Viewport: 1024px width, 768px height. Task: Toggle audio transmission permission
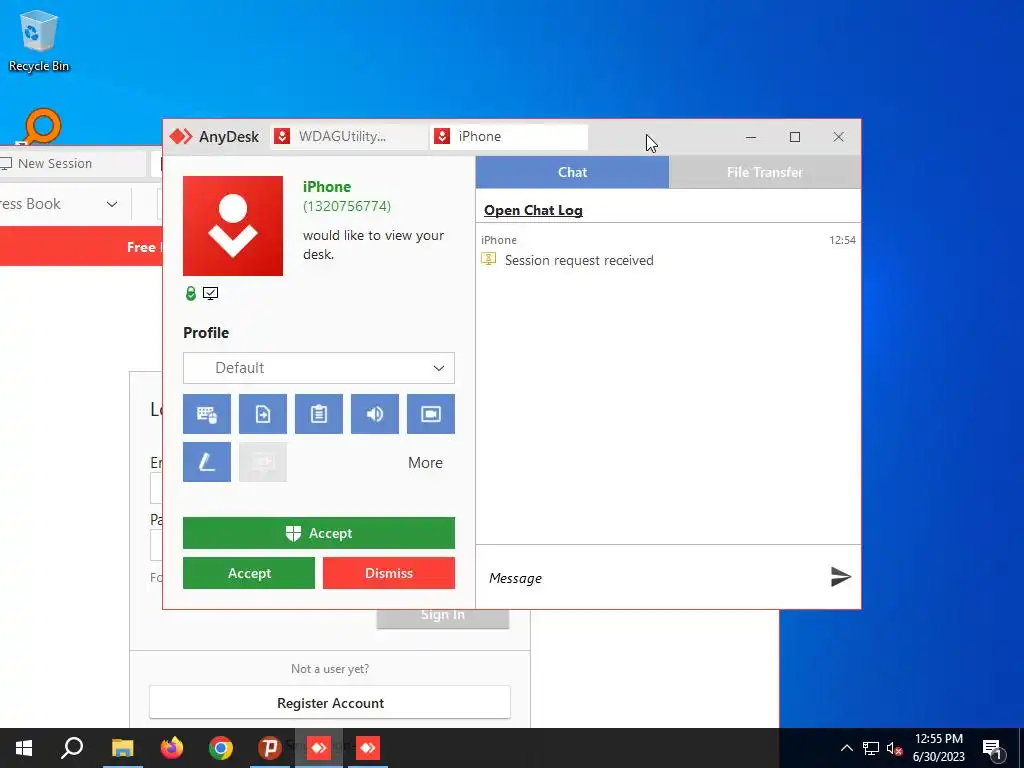[375, 413]
